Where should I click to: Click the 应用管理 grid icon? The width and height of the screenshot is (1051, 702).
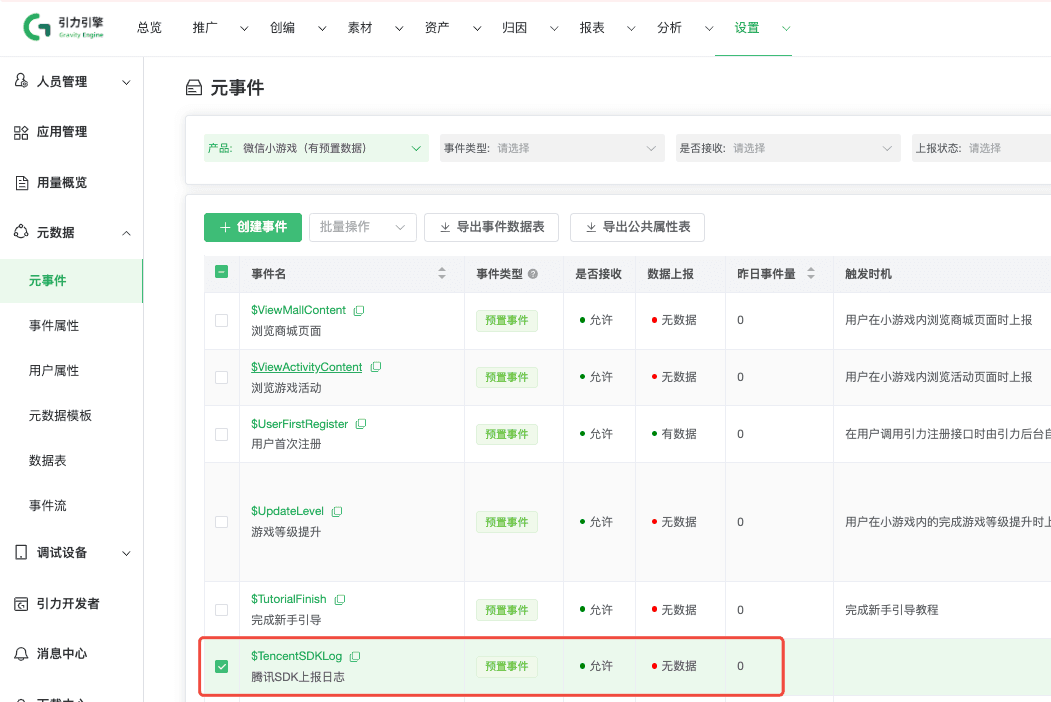[x=21, y=132]
